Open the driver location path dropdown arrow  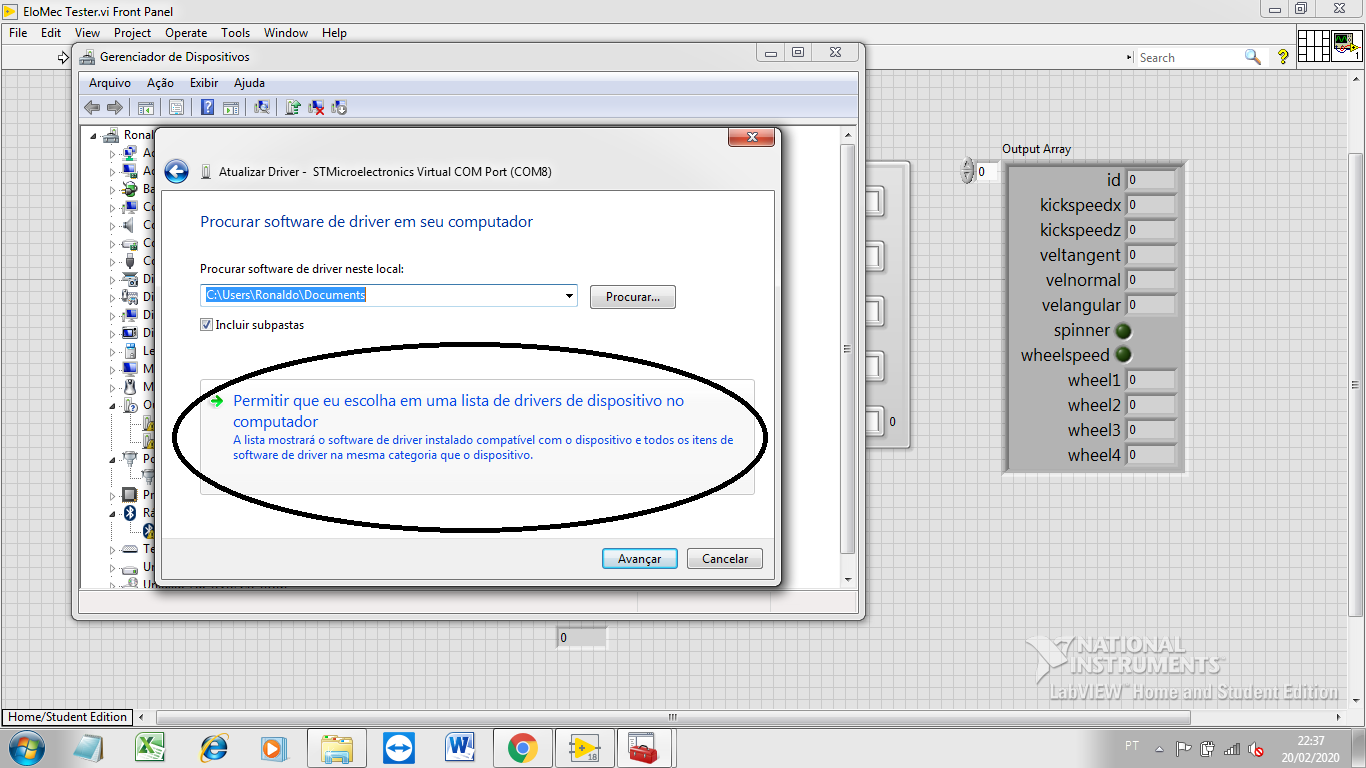click(x=570, y=296)
